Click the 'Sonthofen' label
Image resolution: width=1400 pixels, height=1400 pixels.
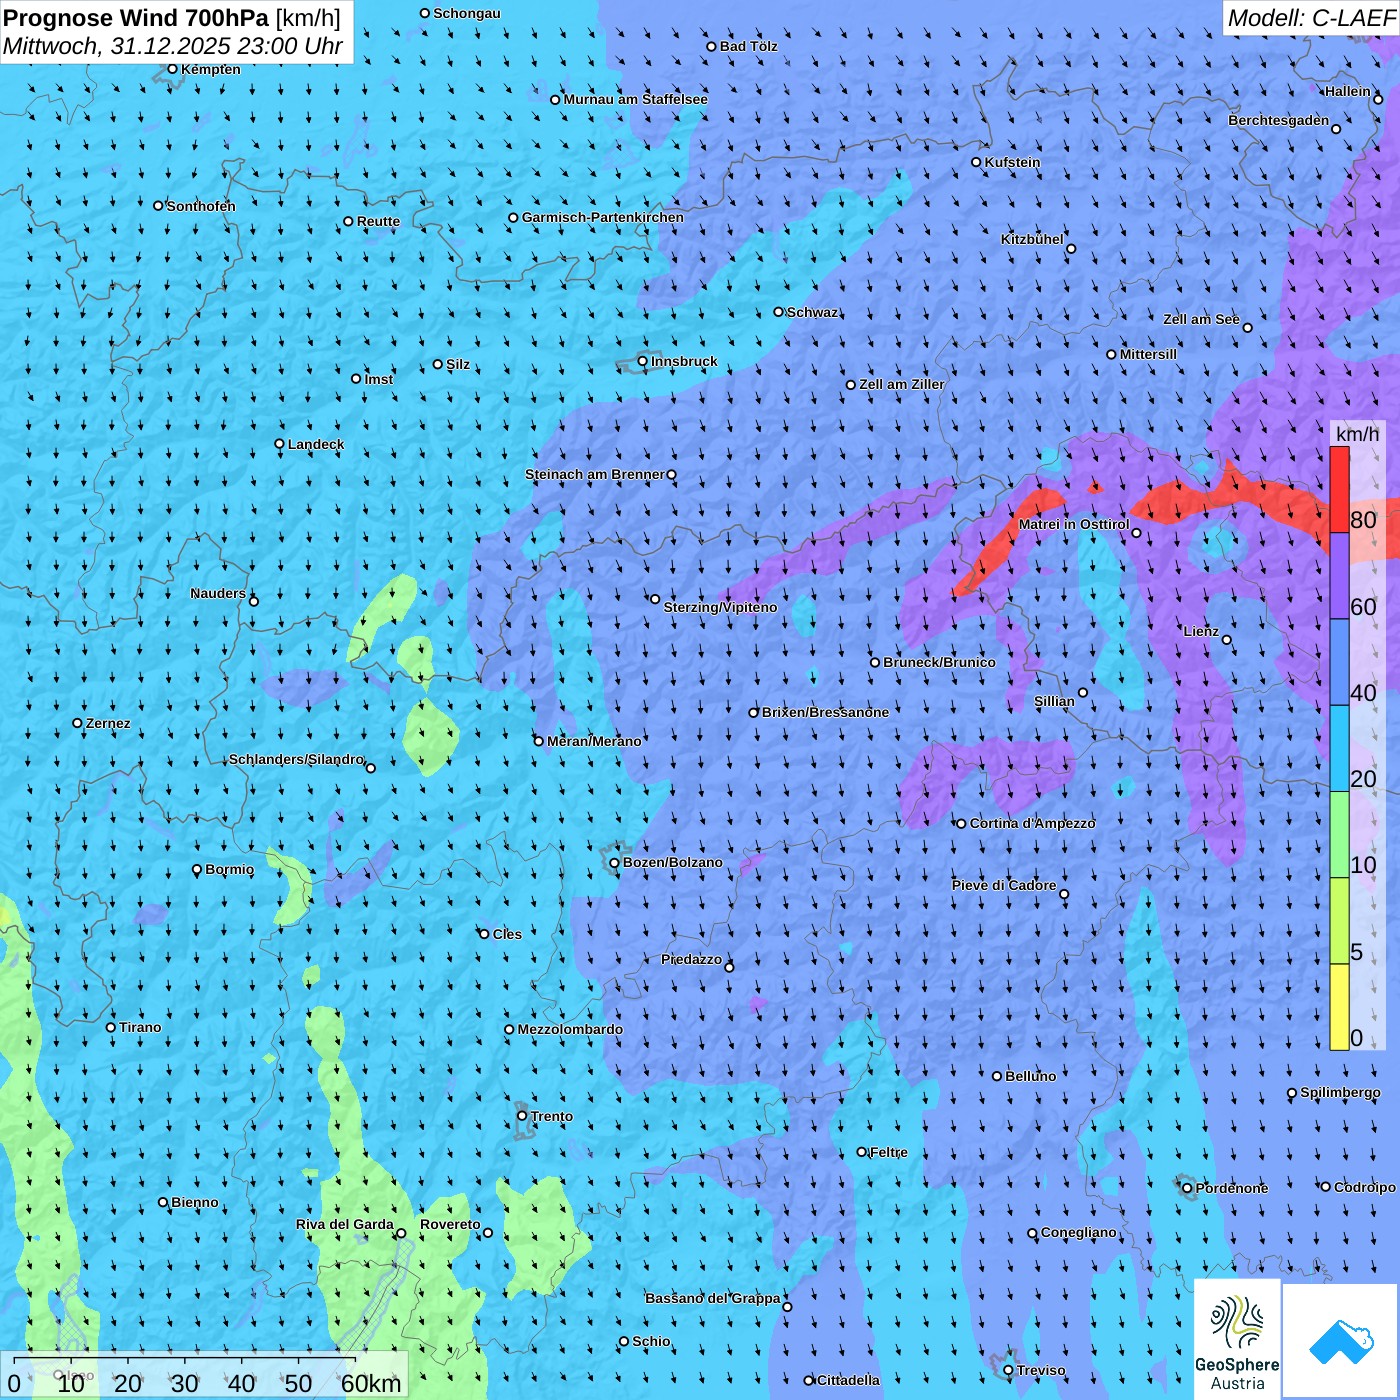[201, 206]
